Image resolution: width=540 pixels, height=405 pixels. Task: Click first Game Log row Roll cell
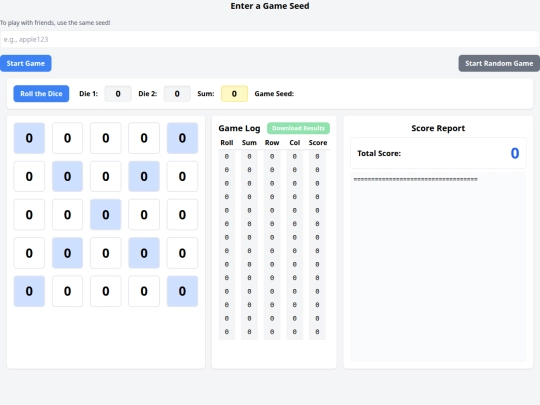coord(227,156)
